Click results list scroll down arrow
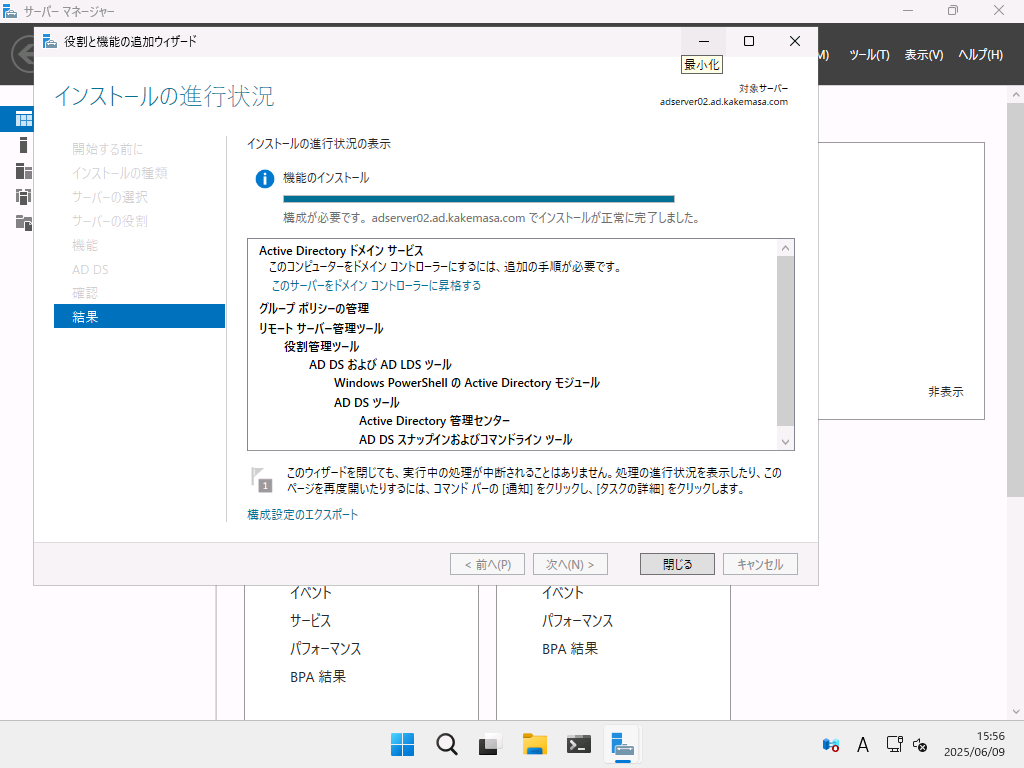 [x=786, y=442]
